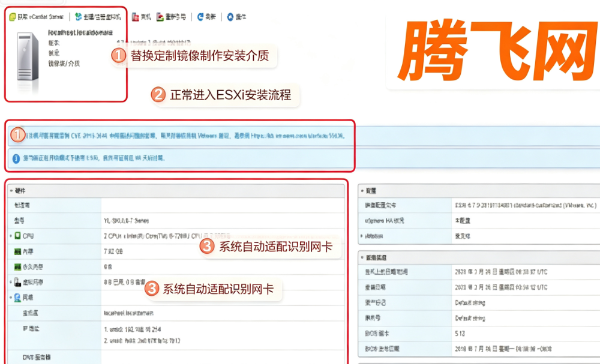
Task: Open the kb.vmware.com article link
Action: click(297, 135)
